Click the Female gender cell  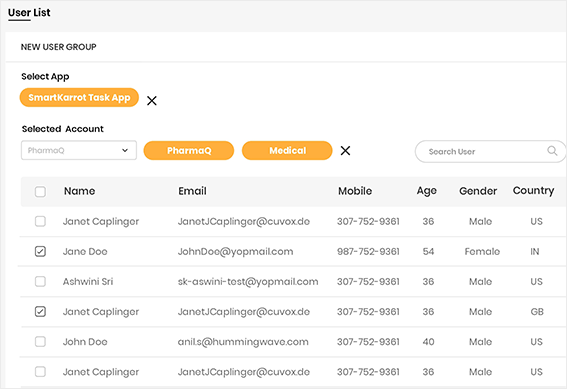(482, 252)
